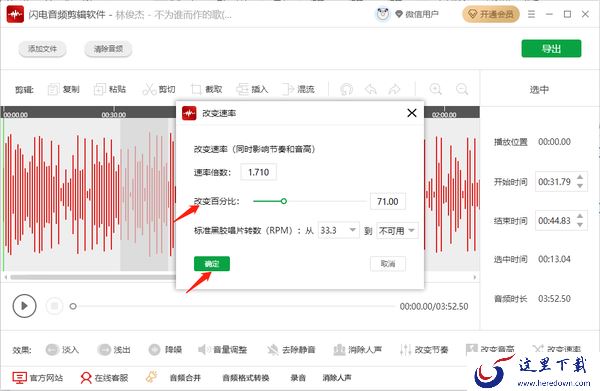
Task: Apply the Fade In (淡入) effect
Action: coord(62,350)
